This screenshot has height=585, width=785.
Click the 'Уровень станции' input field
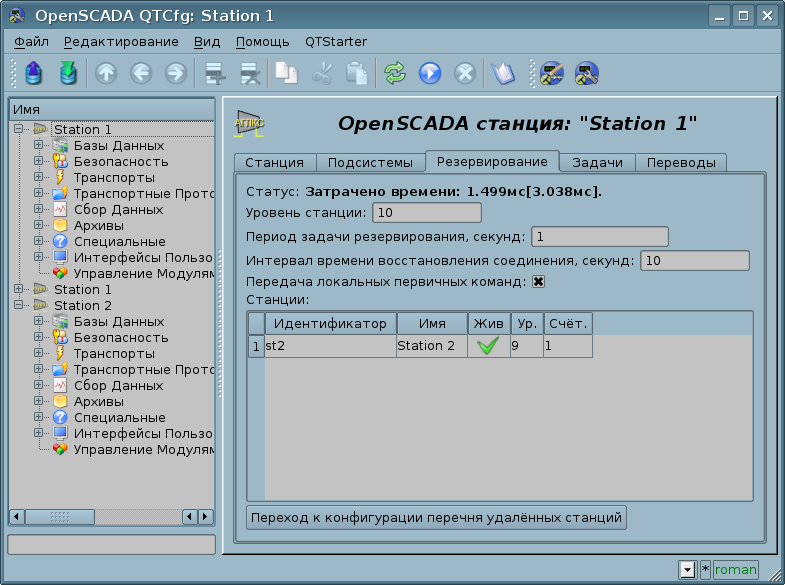tap(426, 212)
